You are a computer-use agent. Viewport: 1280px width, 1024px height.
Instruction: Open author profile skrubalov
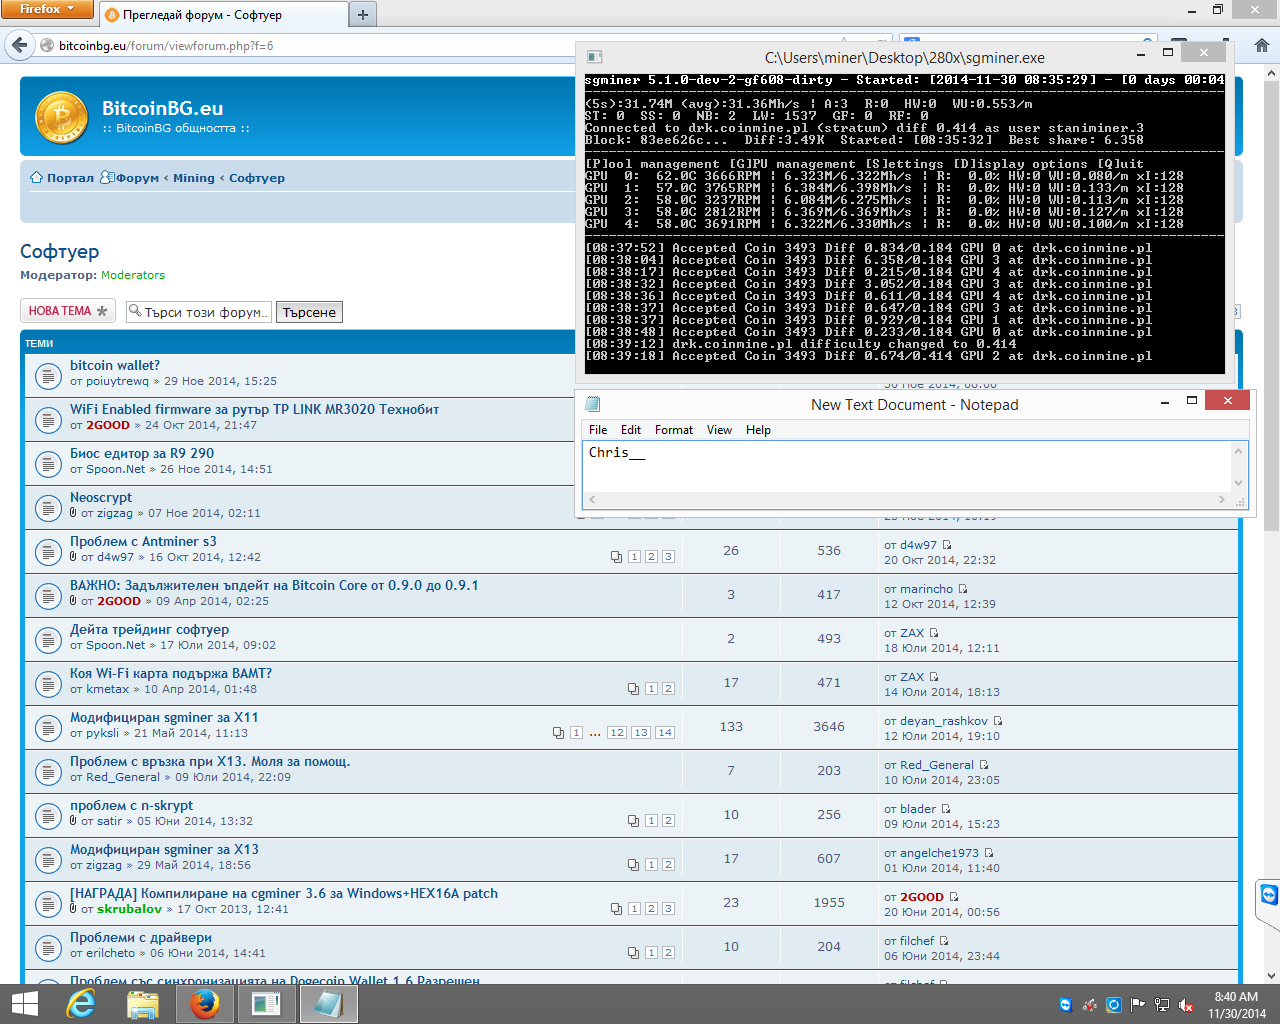pyautogui.click(x=129, y=909)
